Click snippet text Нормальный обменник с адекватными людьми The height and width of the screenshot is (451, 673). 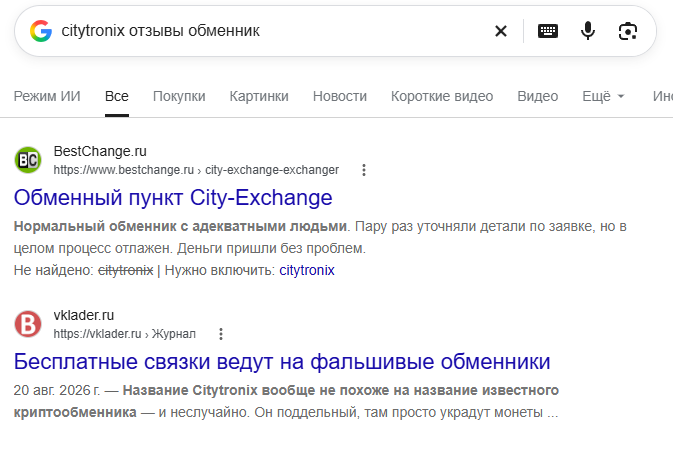[180, 226]
